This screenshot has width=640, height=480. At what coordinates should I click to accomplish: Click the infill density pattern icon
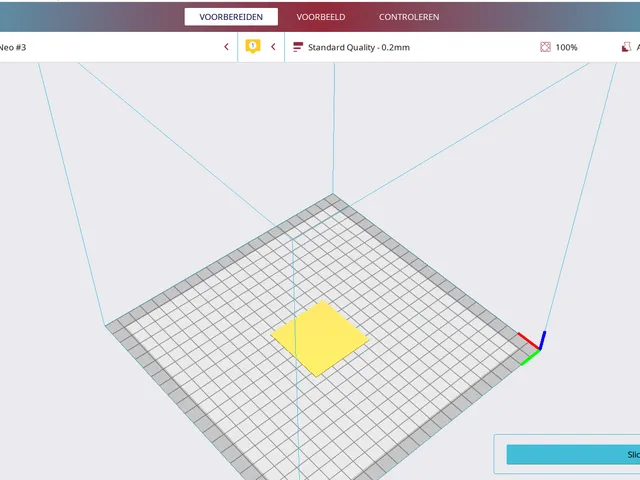[x=545, y=47]
